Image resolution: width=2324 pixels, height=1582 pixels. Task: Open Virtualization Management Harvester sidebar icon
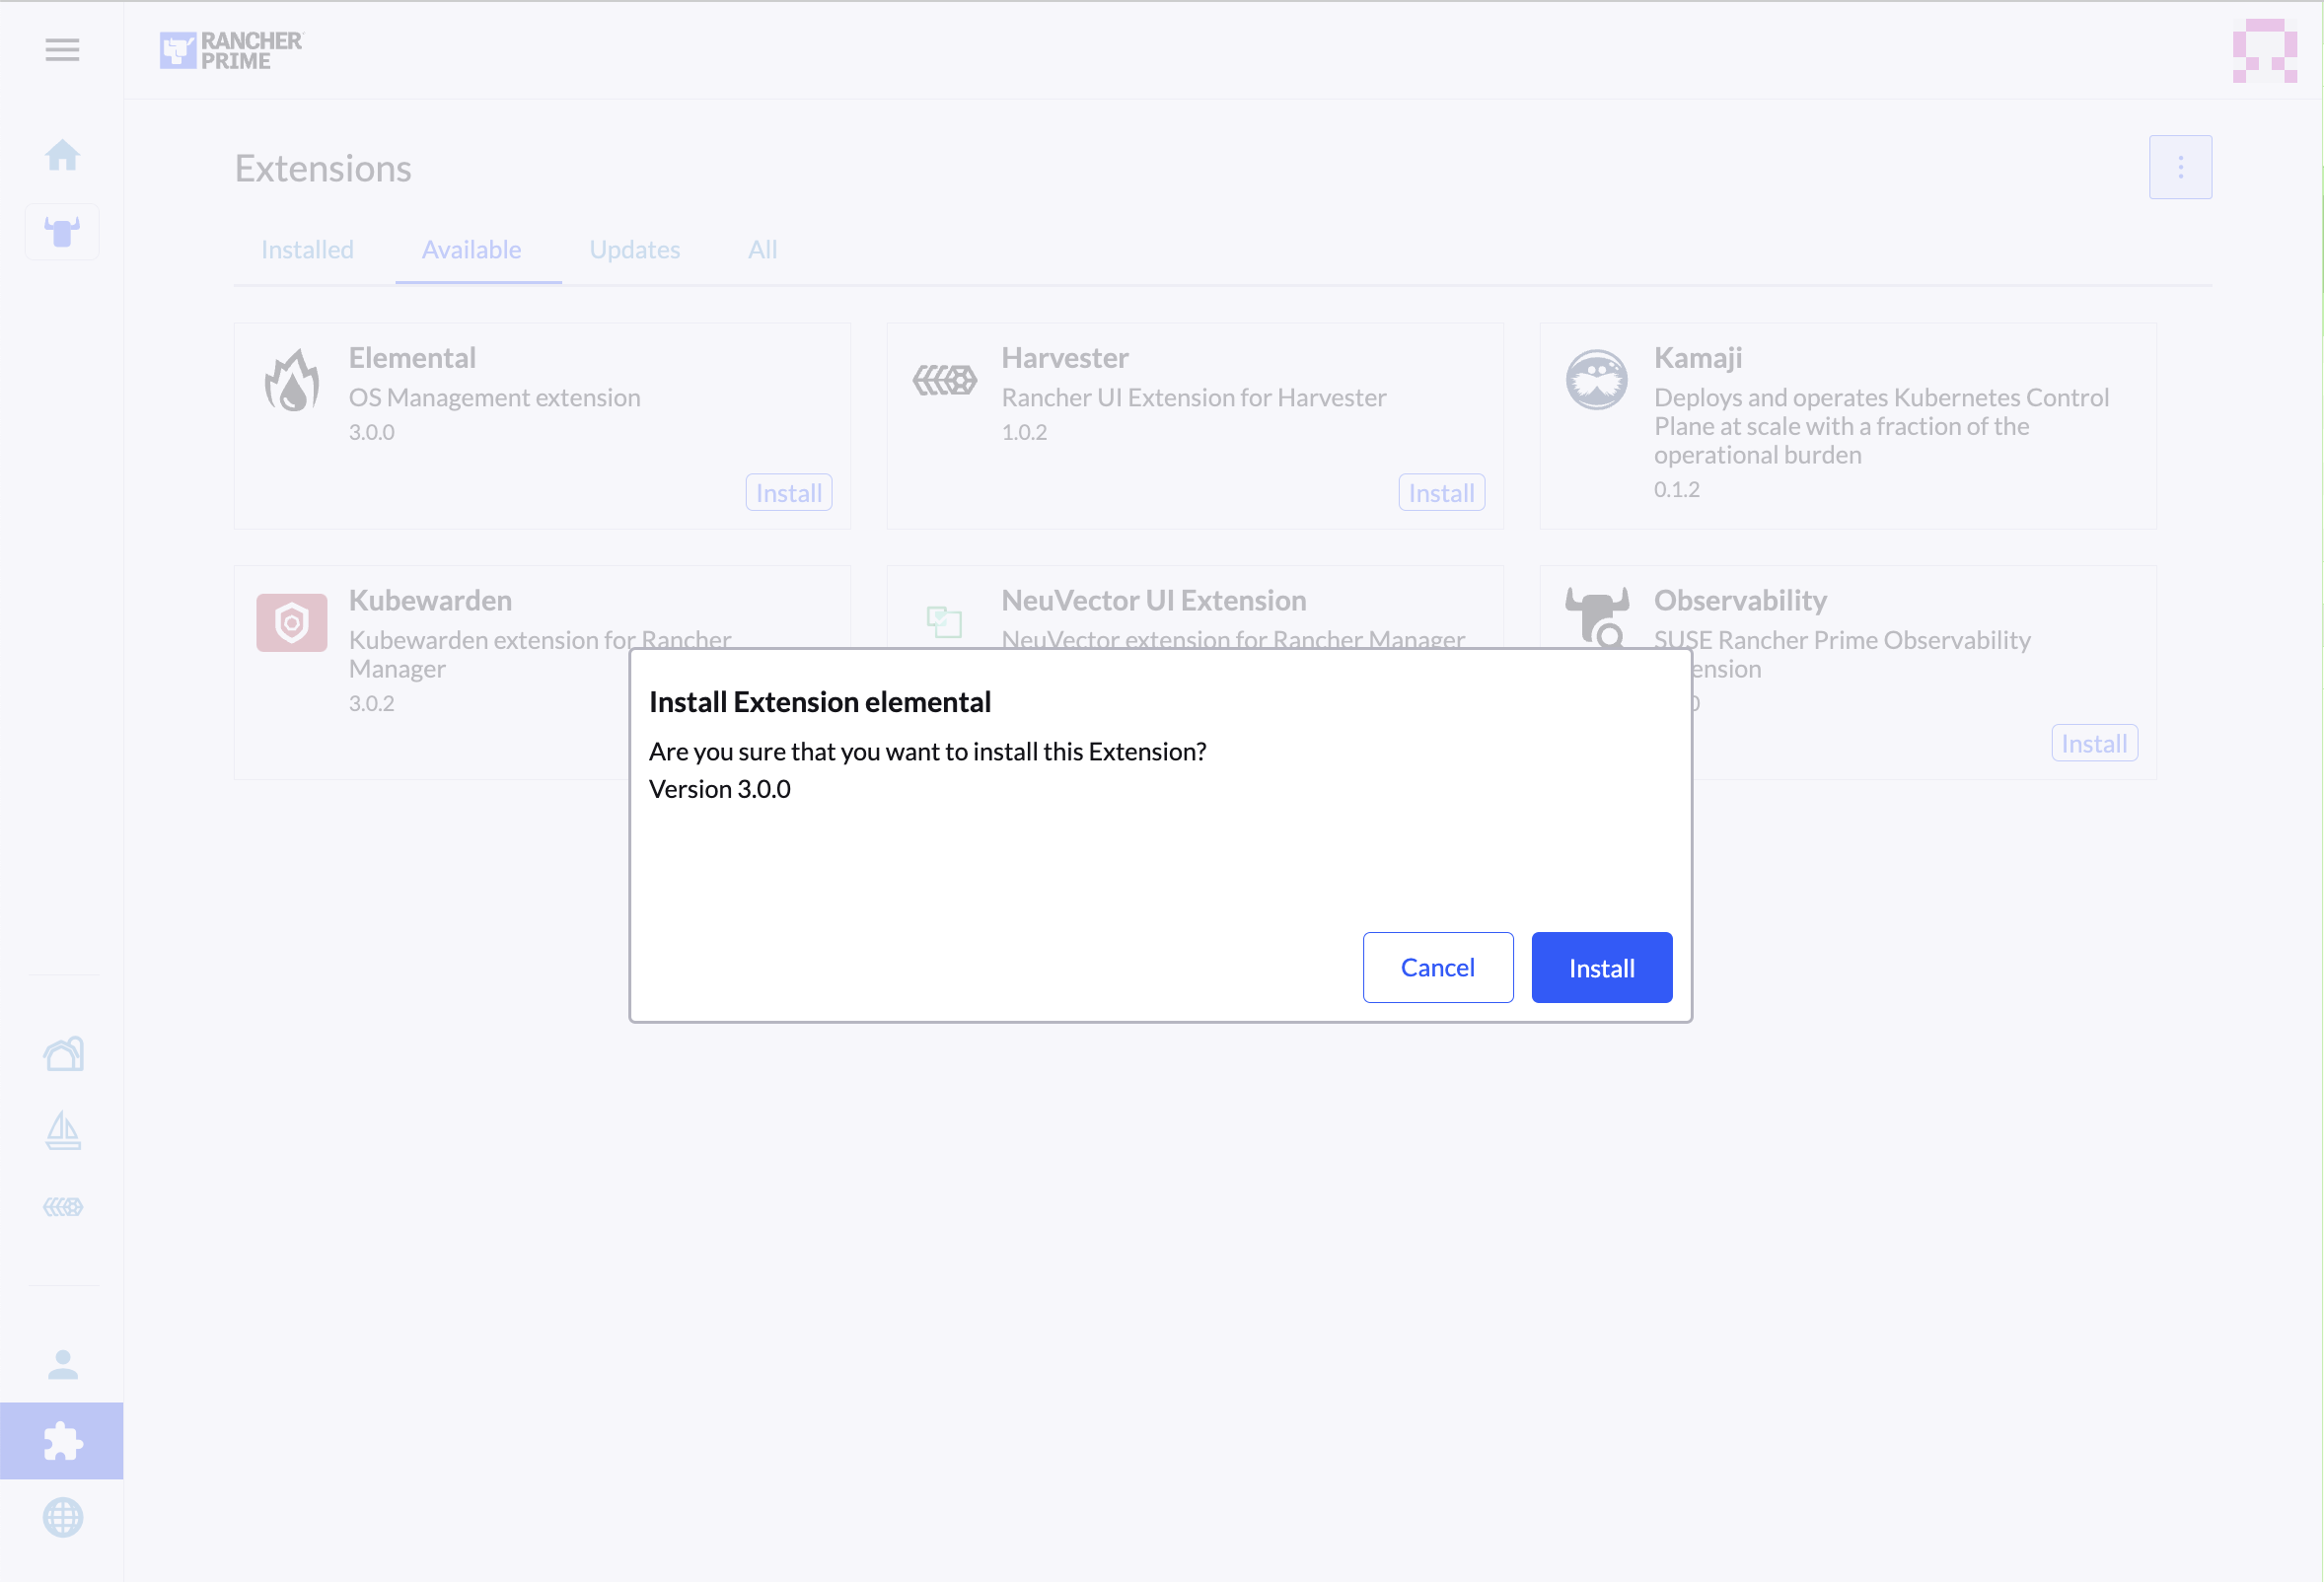(63, 1207)
